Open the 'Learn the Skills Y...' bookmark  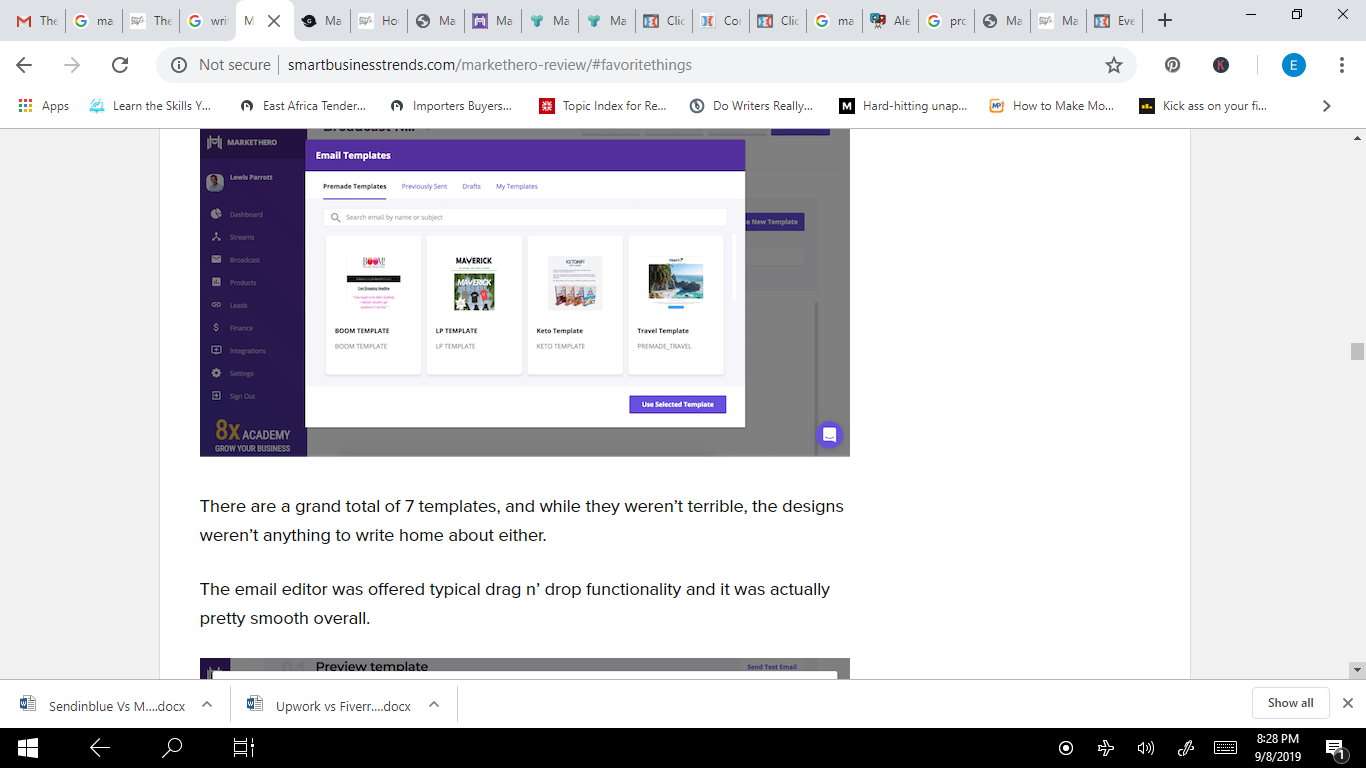150,106
